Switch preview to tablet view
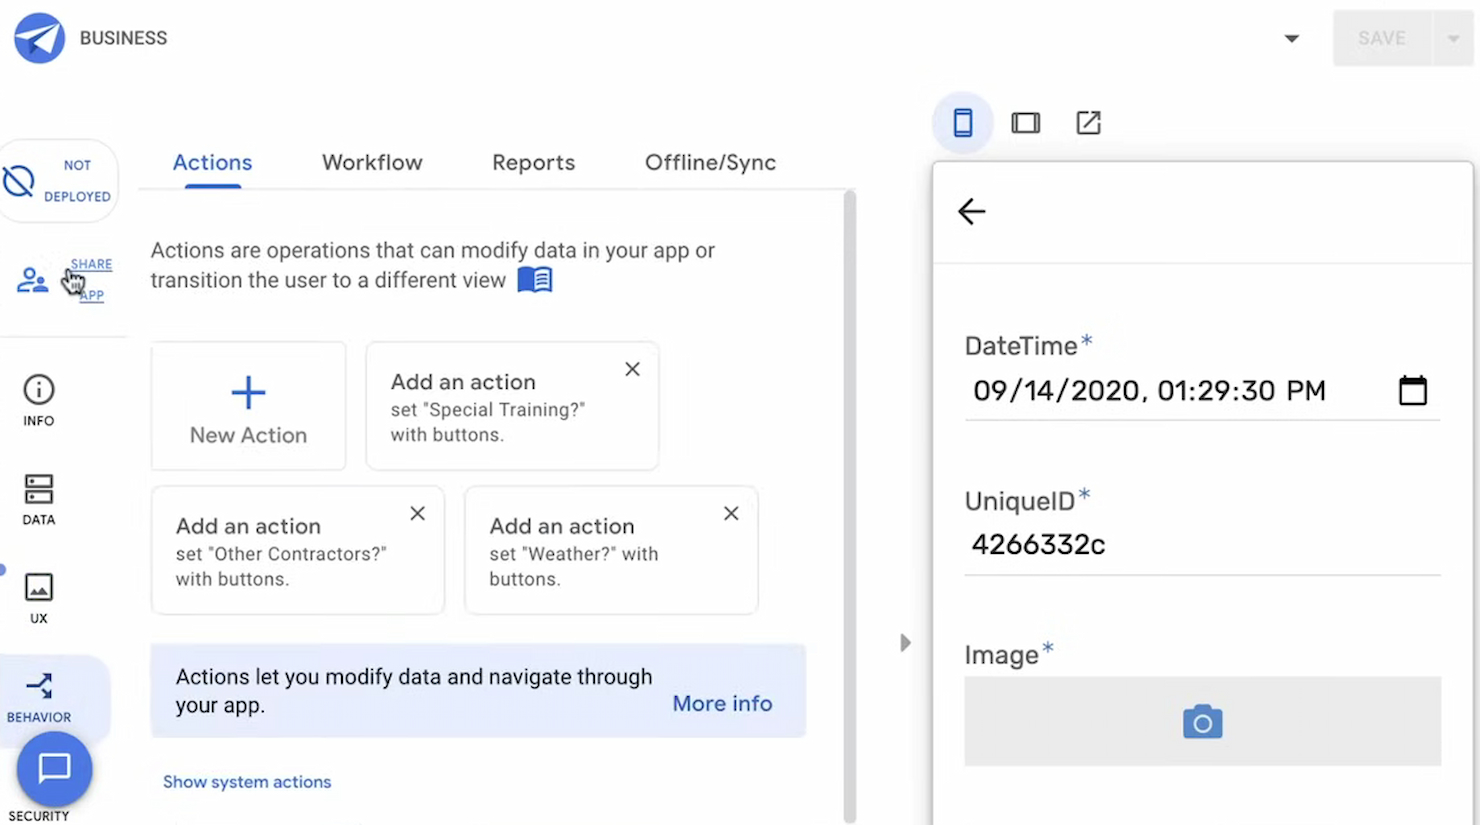The image size is (1480, 825). tap(1026, 123)
